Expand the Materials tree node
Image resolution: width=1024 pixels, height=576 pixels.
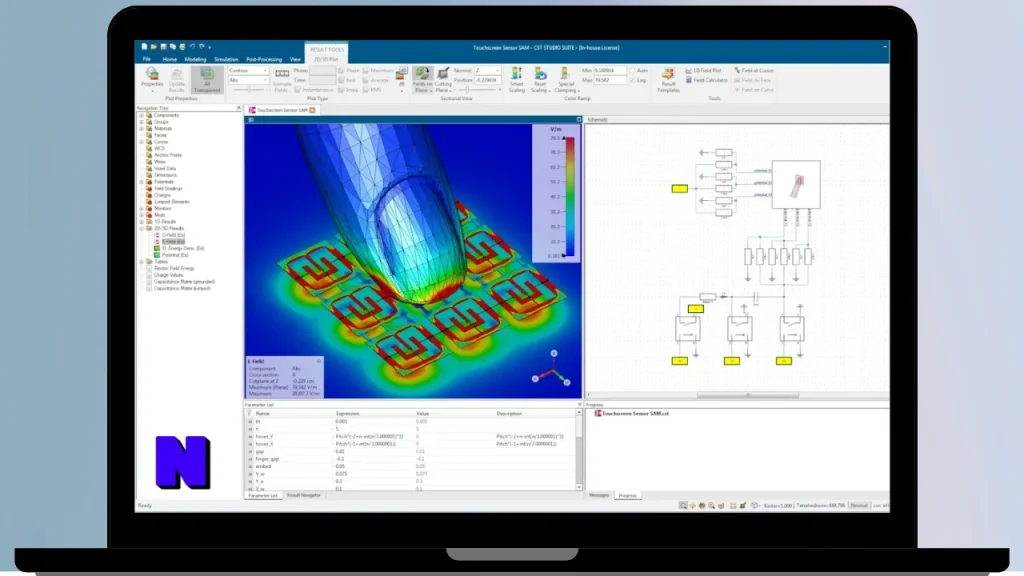click(x=141, y=129)
